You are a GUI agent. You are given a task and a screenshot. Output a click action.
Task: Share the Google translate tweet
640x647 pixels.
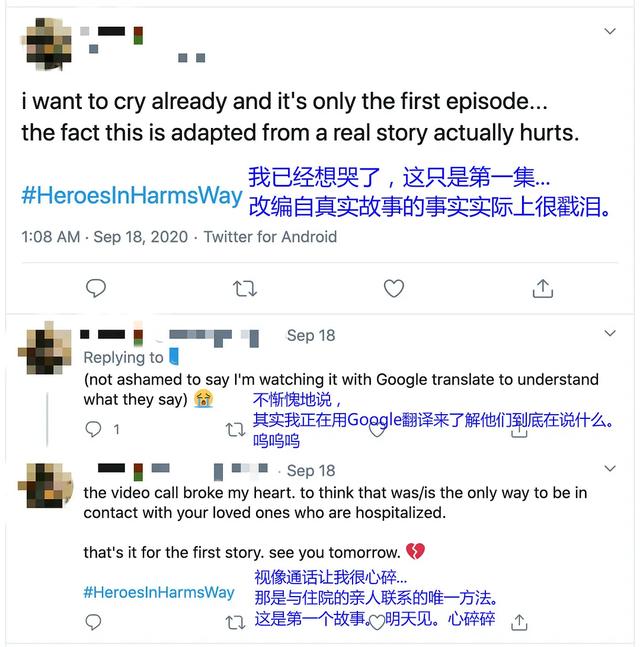point(519,430)
